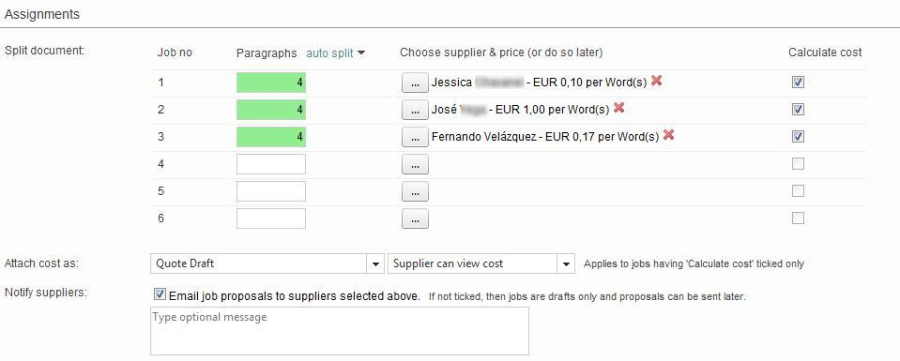Open supplier picker for job 1
The image size is (900, 361).
tap(415, 83)
